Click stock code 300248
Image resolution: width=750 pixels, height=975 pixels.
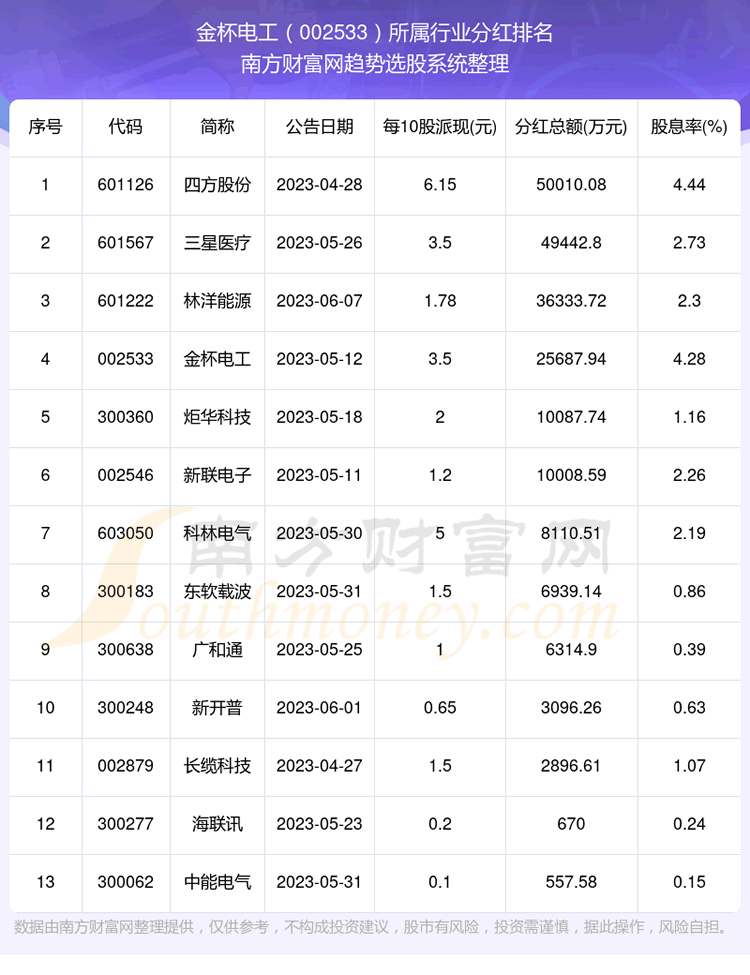click(126, 707)
